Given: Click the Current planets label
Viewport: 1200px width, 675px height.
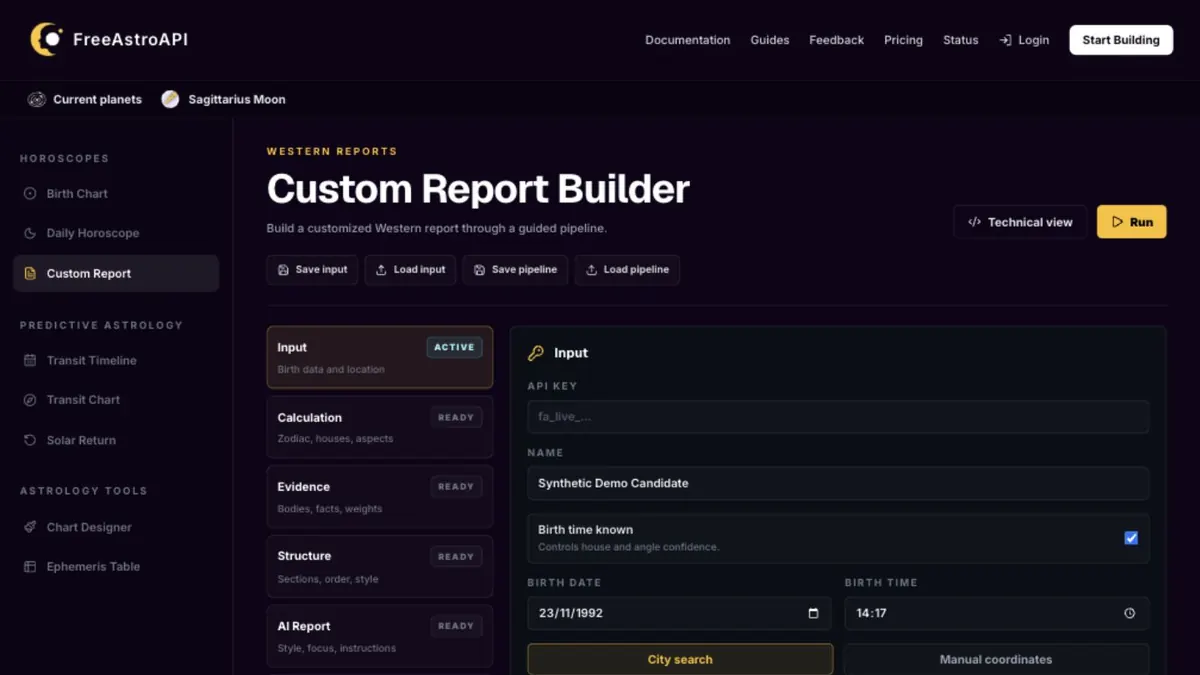Looking at the screenshot, I should [97, 99].
